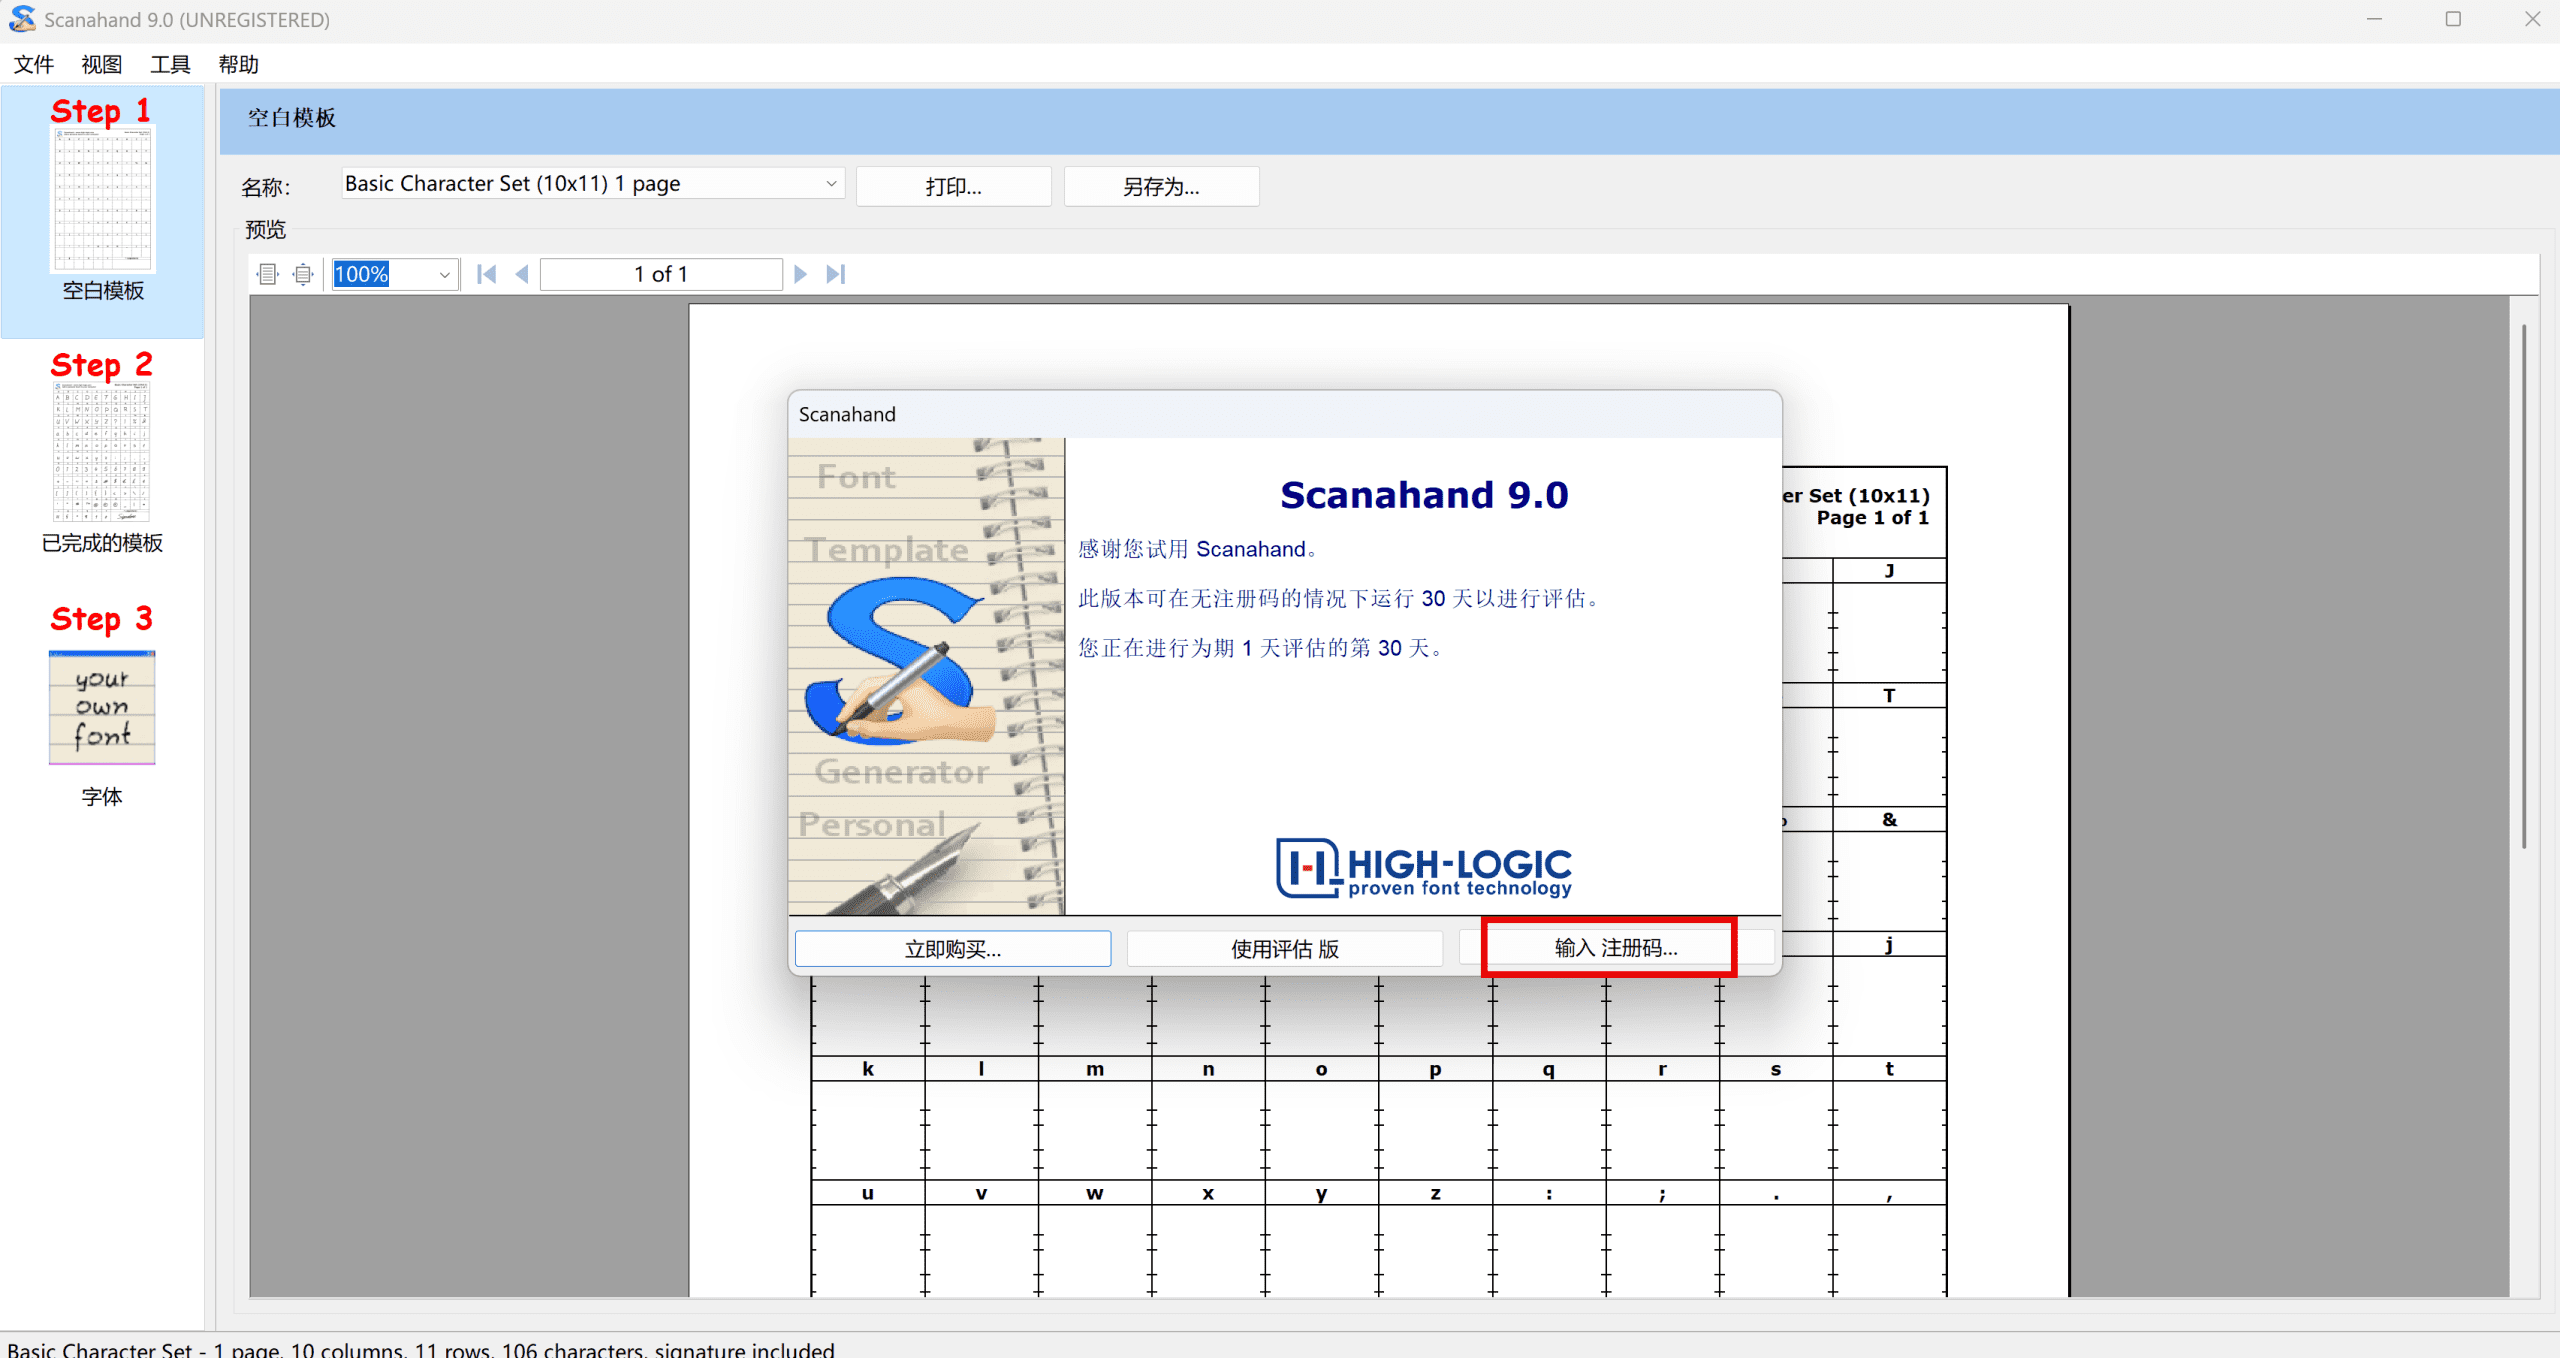Viewport: 2560px width, 1358px height.
Task: Go to first page of the preview
Action: pyautogui.click(x=487, y=274)
